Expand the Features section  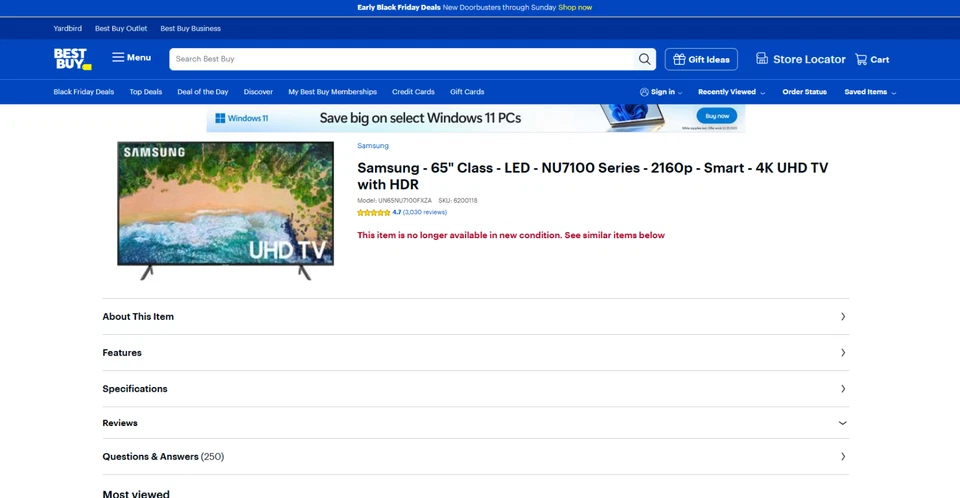pyautogui.click(x=476, y=353)
